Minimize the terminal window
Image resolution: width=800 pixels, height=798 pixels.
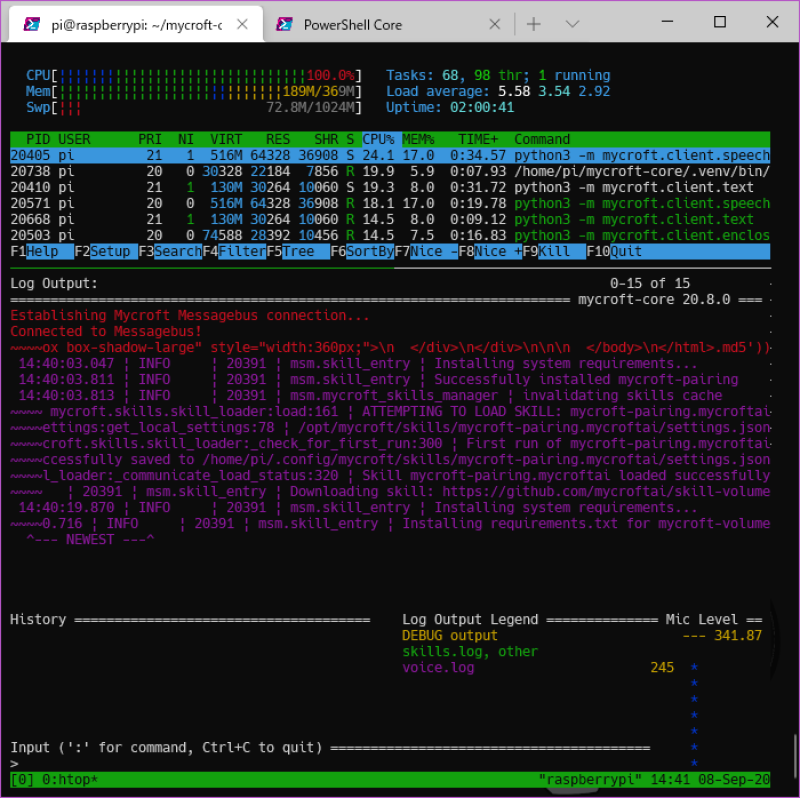667,21
